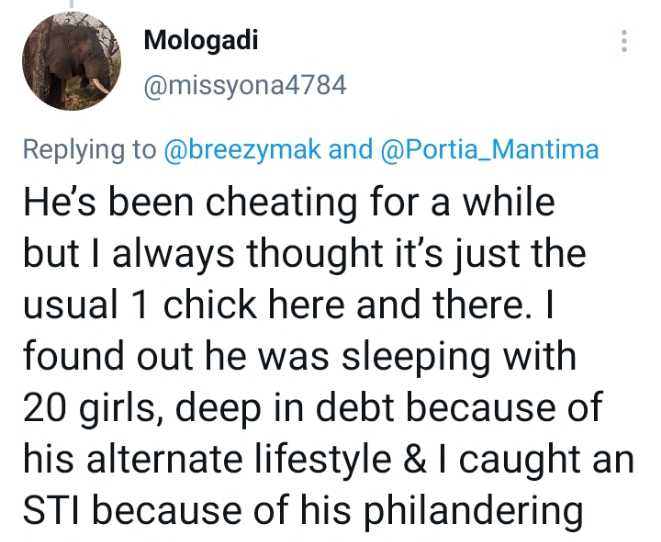Click the line "He's been cheating for a while"
The image size is (661, 542).
point(288,201)
